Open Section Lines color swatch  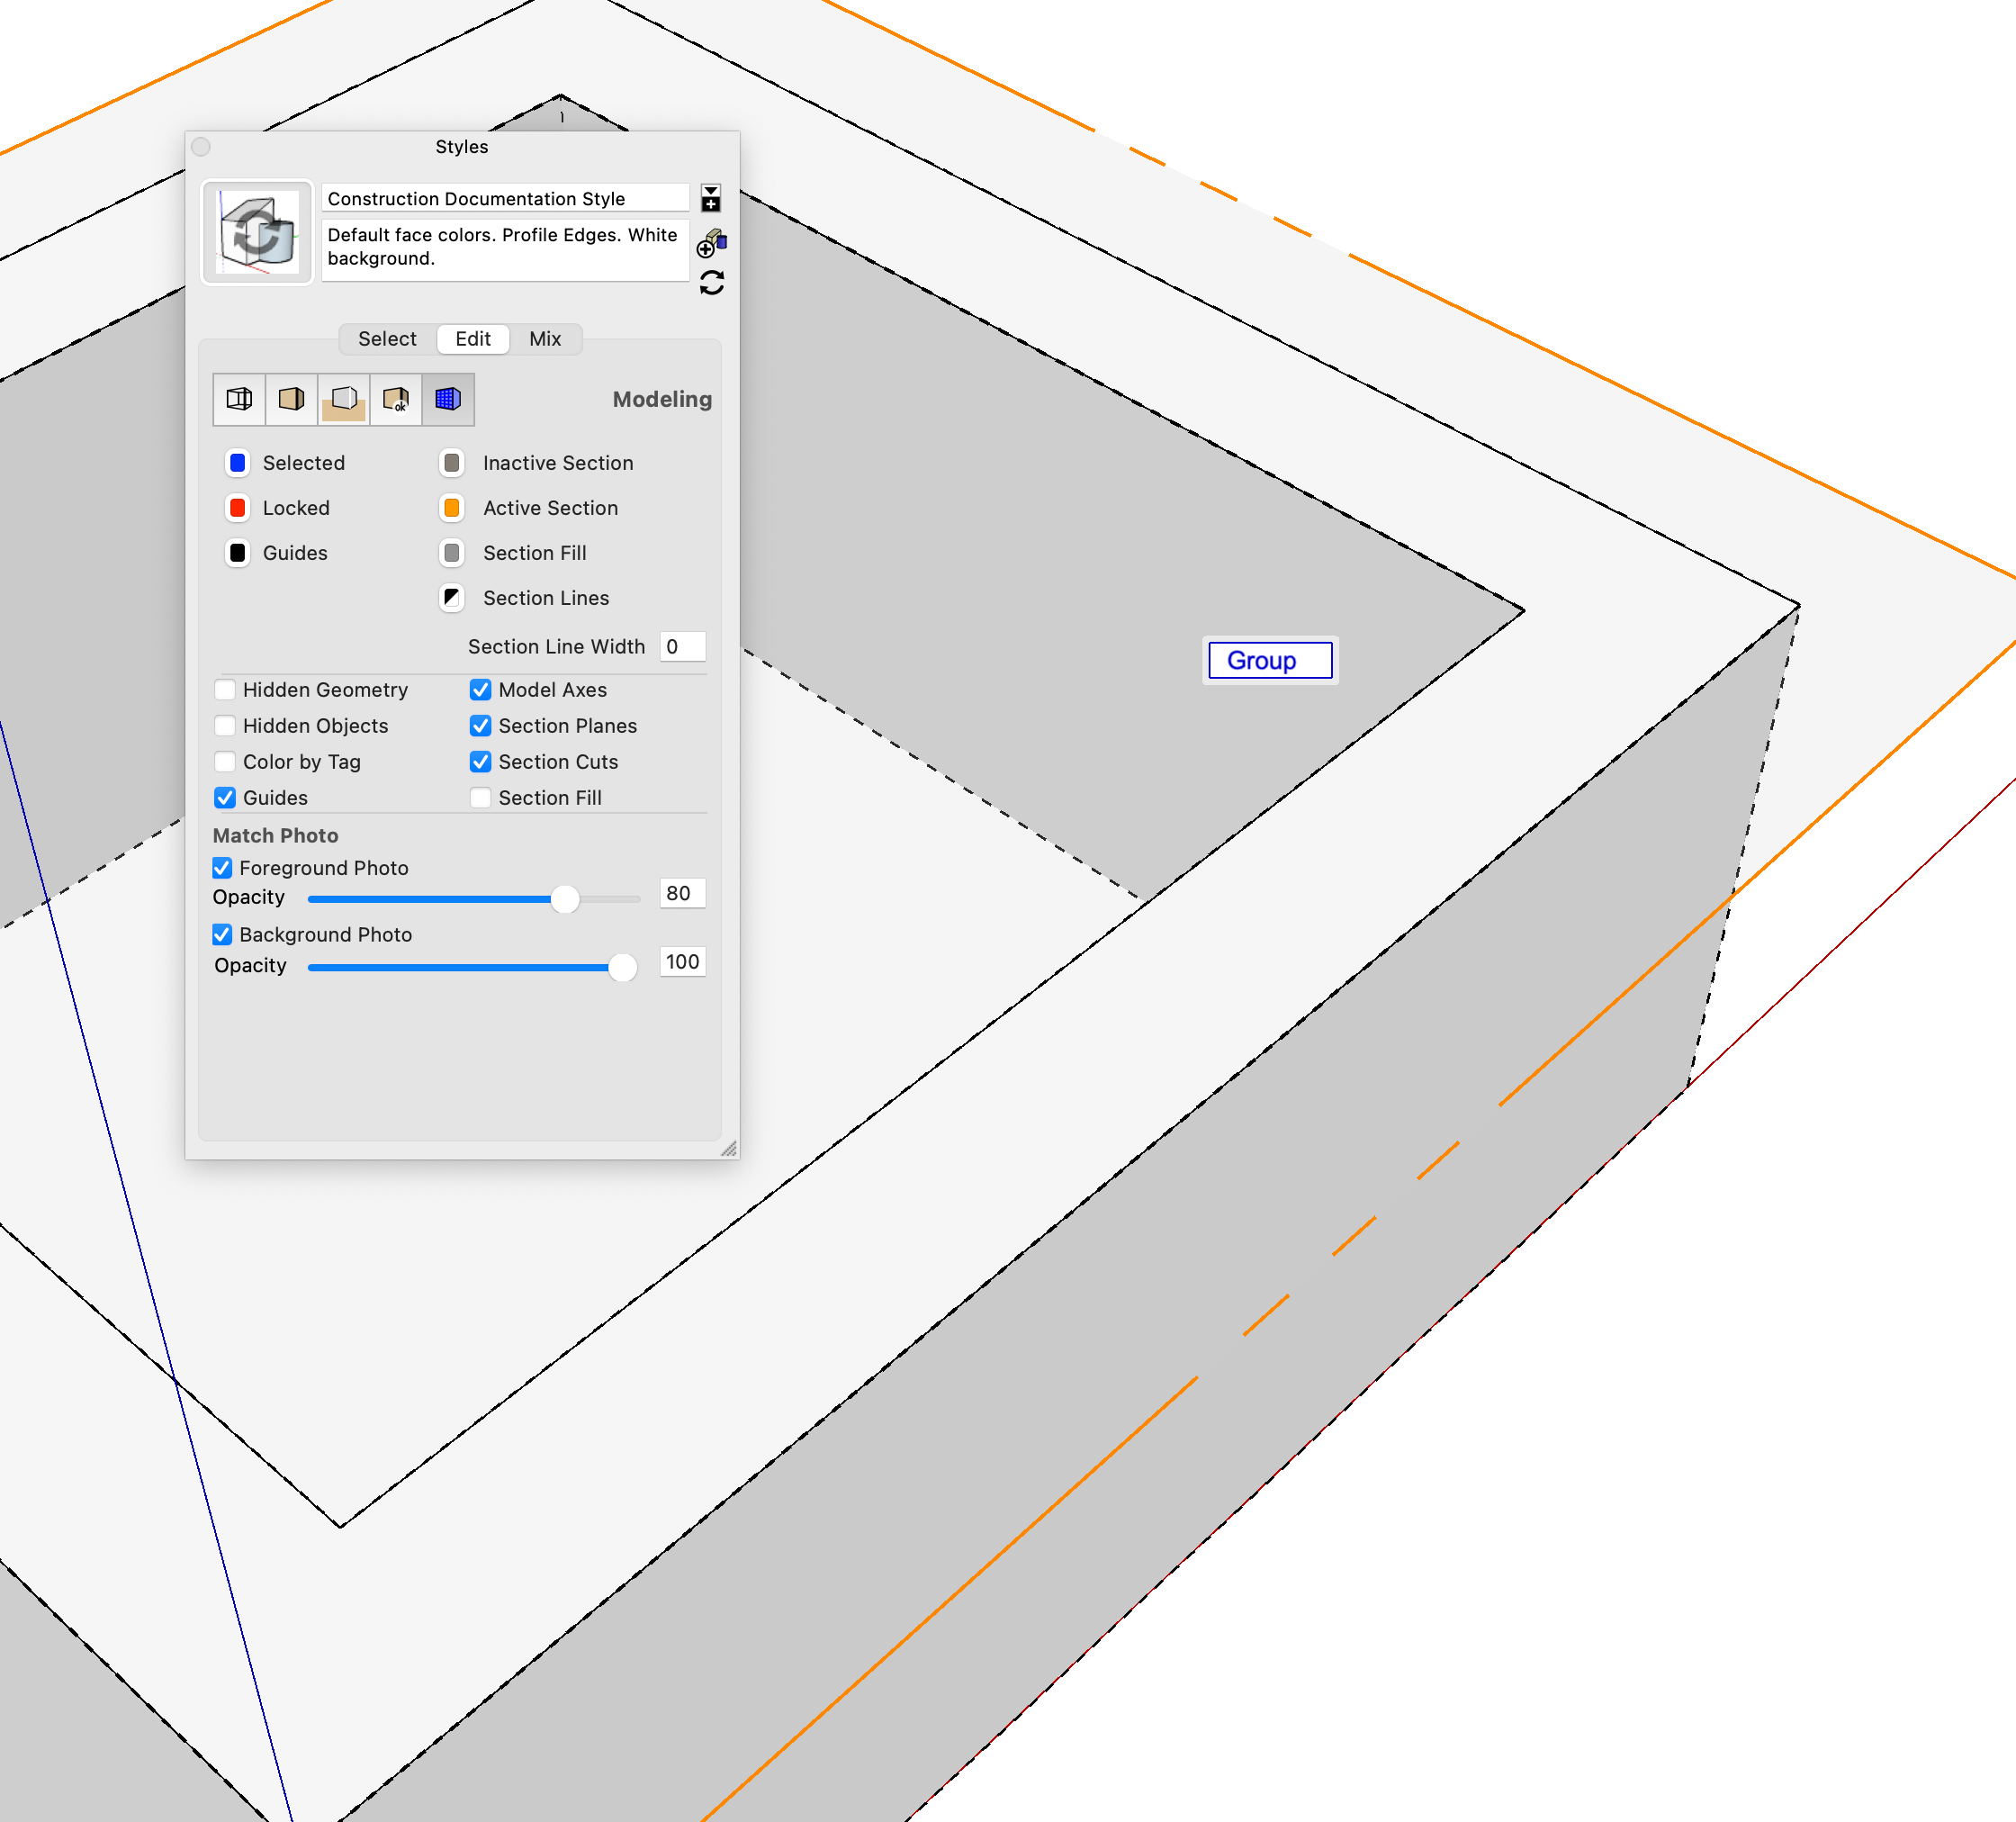coord(452,598)
